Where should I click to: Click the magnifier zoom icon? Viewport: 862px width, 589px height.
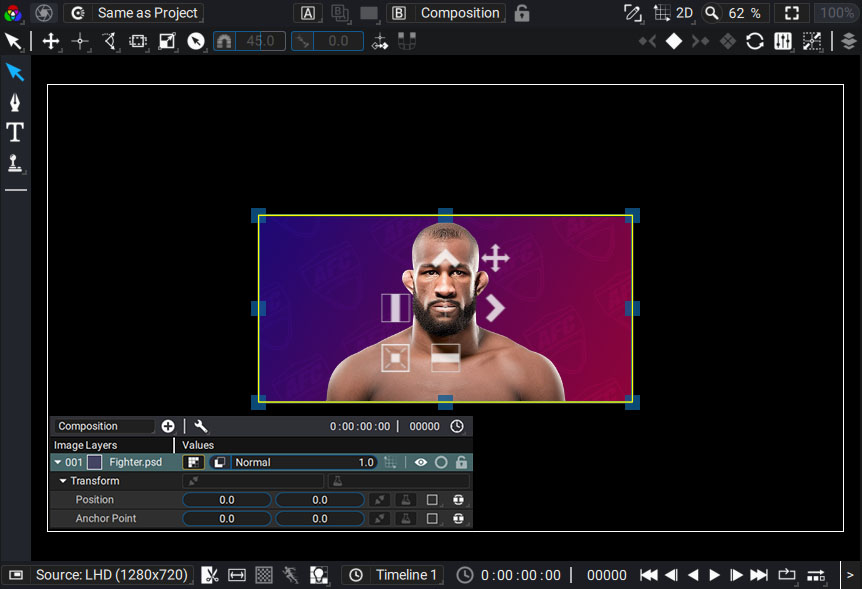pos(712,13)
